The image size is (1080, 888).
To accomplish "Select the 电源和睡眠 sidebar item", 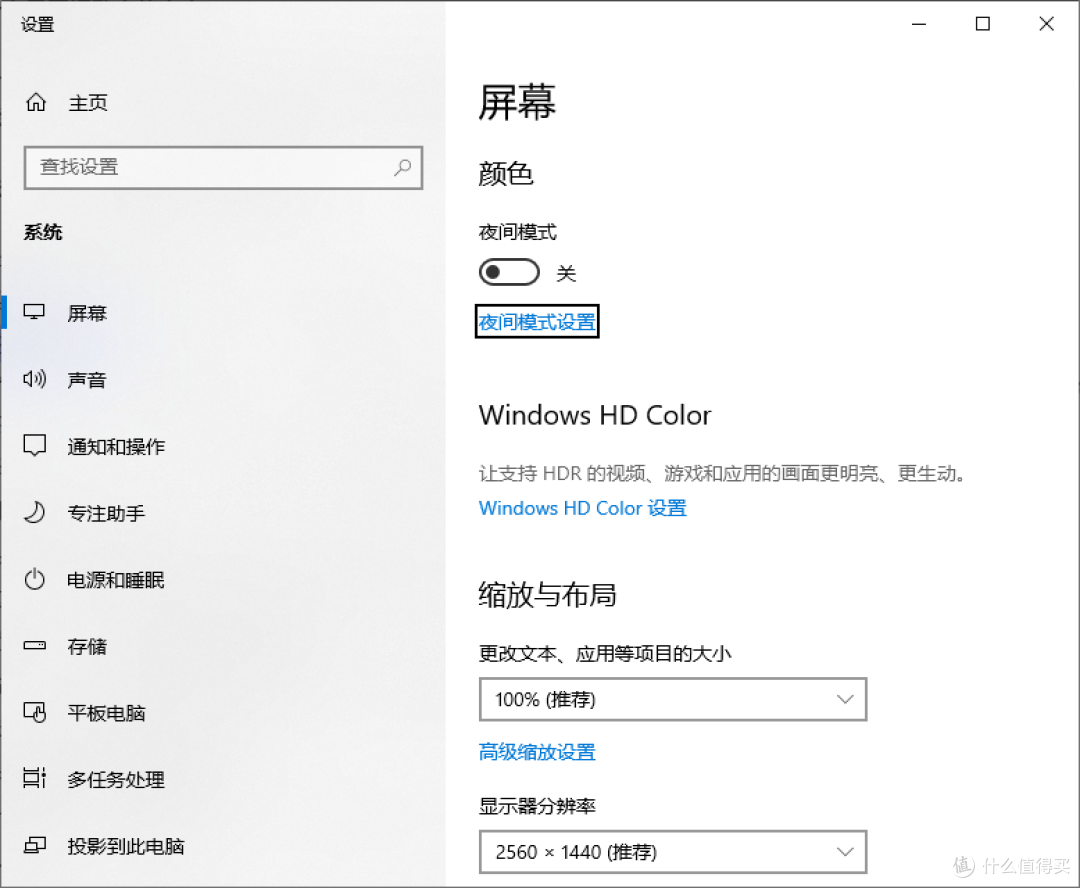I will coord(116,580).
